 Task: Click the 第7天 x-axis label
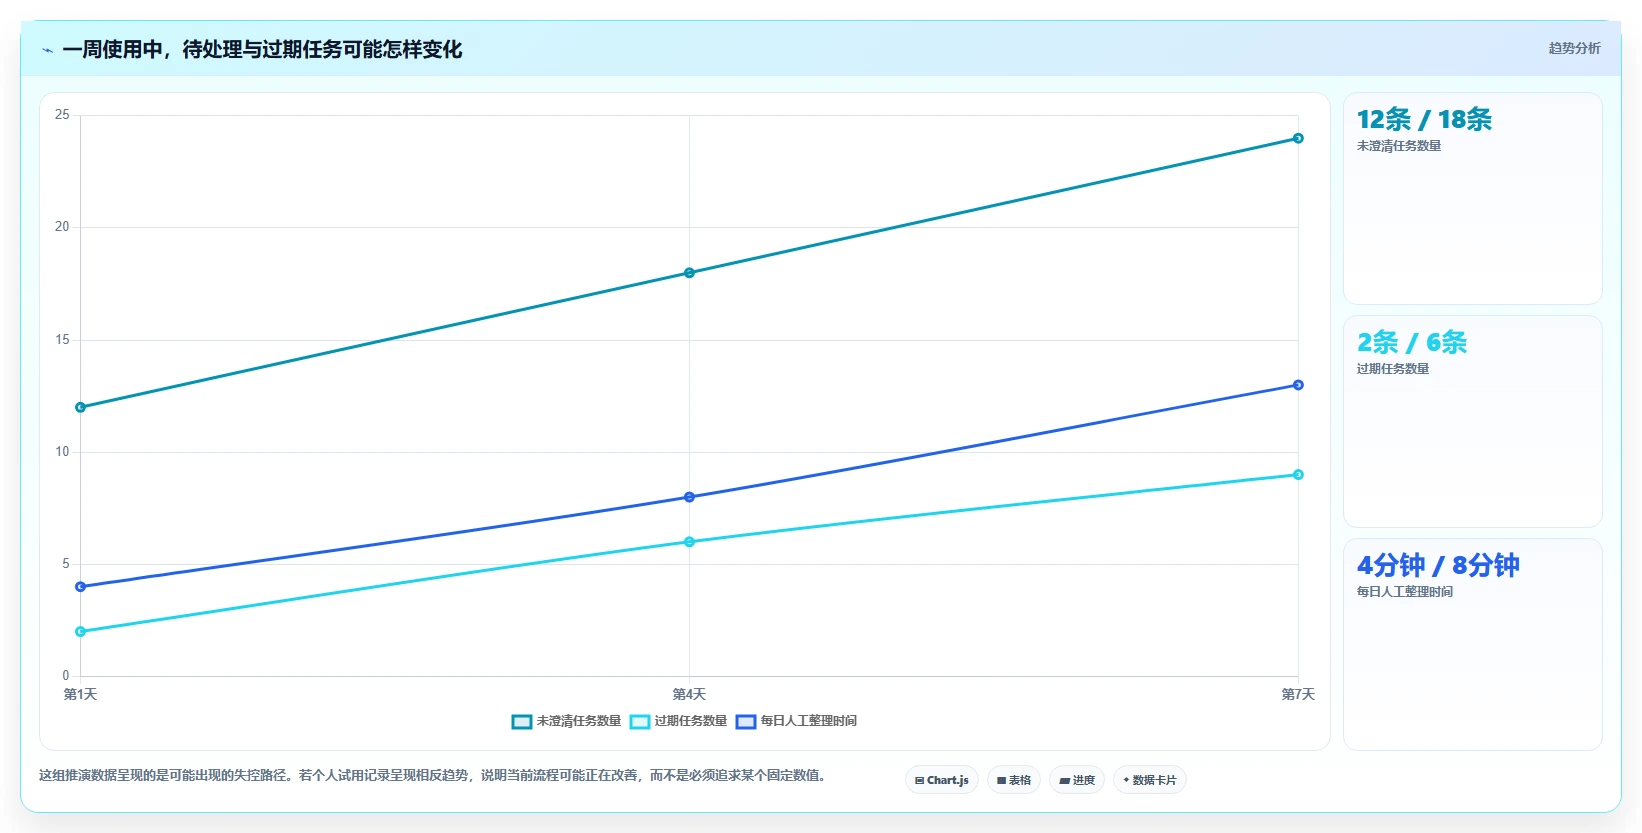1298,694
